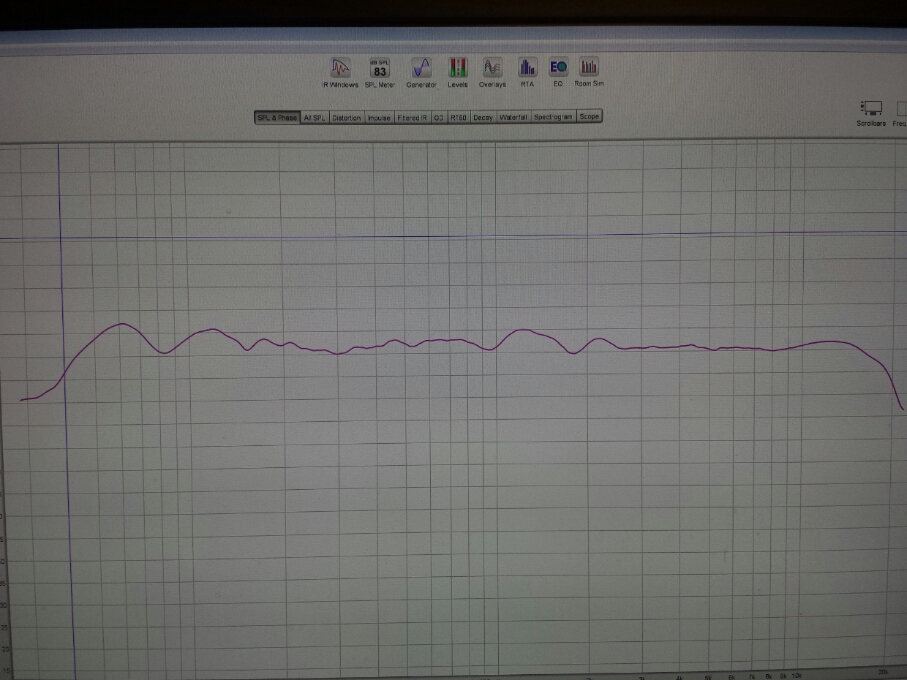Toggle the Freq axis control
Viewport: 907px width, 680px height.
[900, 113]
